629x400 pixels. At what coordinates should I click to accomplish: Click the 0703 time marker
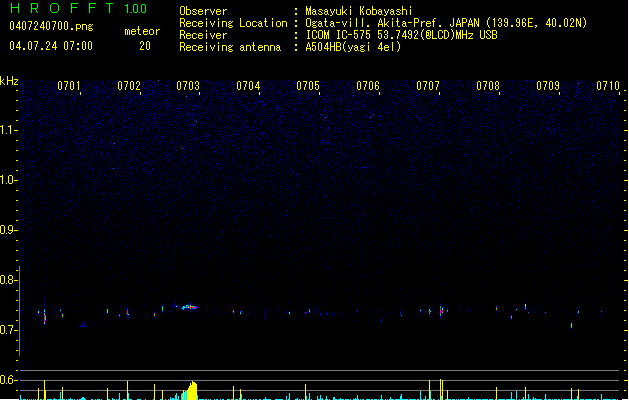[188, 86]
